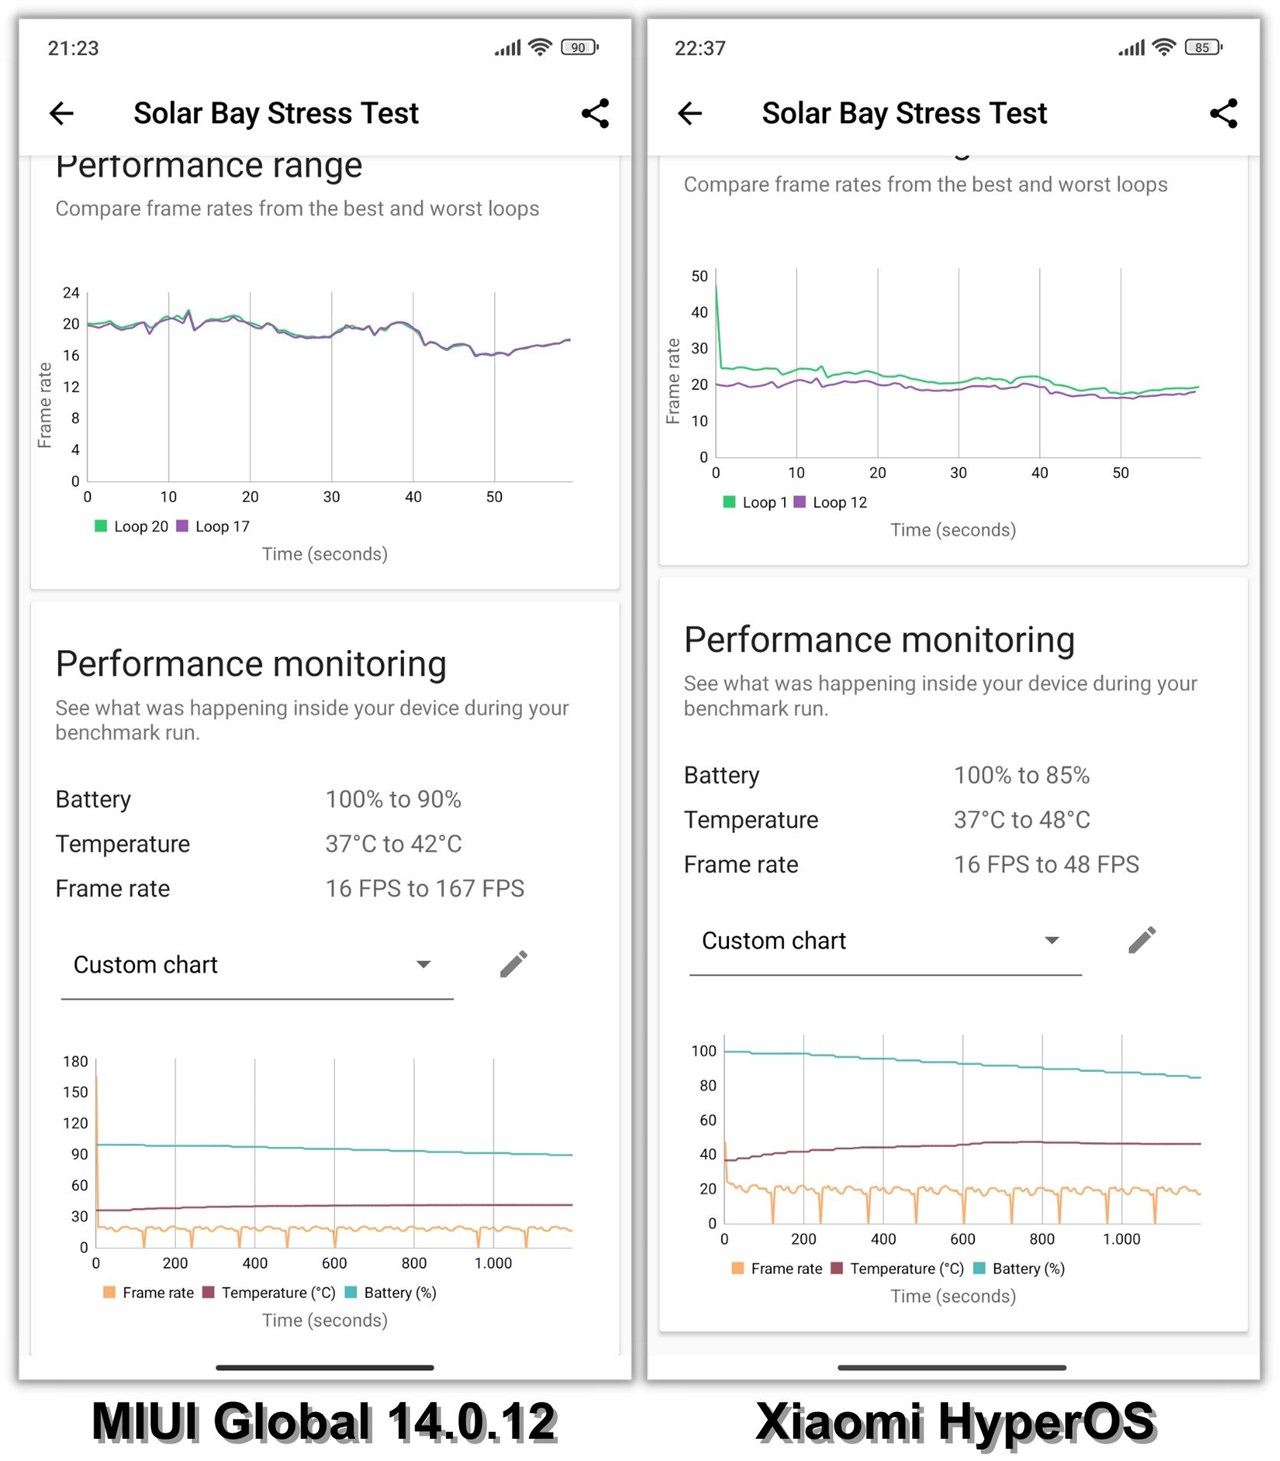
Task: Tap battery indicator showing 90
Action: click(579, 47)
